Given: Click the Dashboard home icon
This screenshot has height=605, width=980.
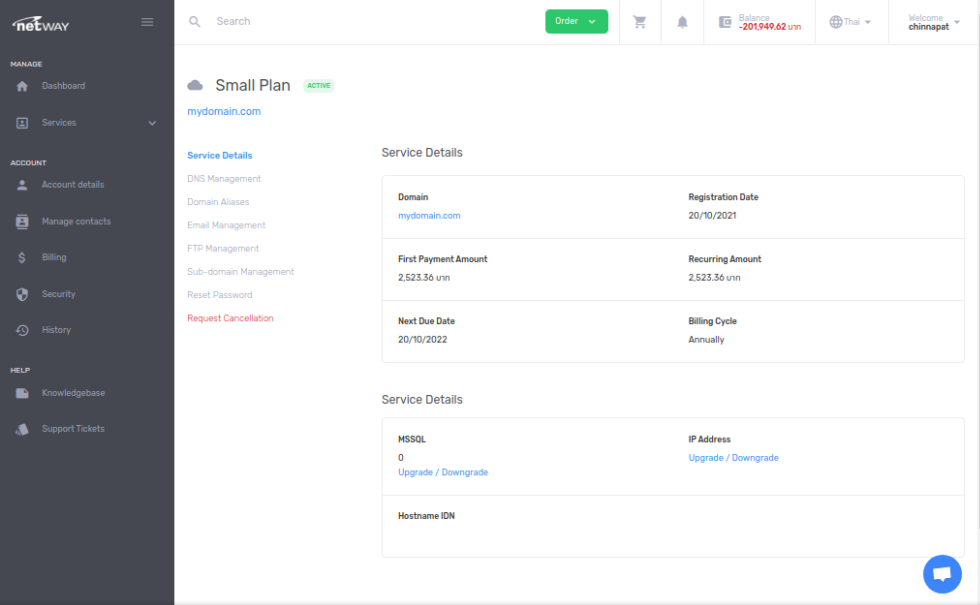Looking at the screenshot, I should coord(22,86).
